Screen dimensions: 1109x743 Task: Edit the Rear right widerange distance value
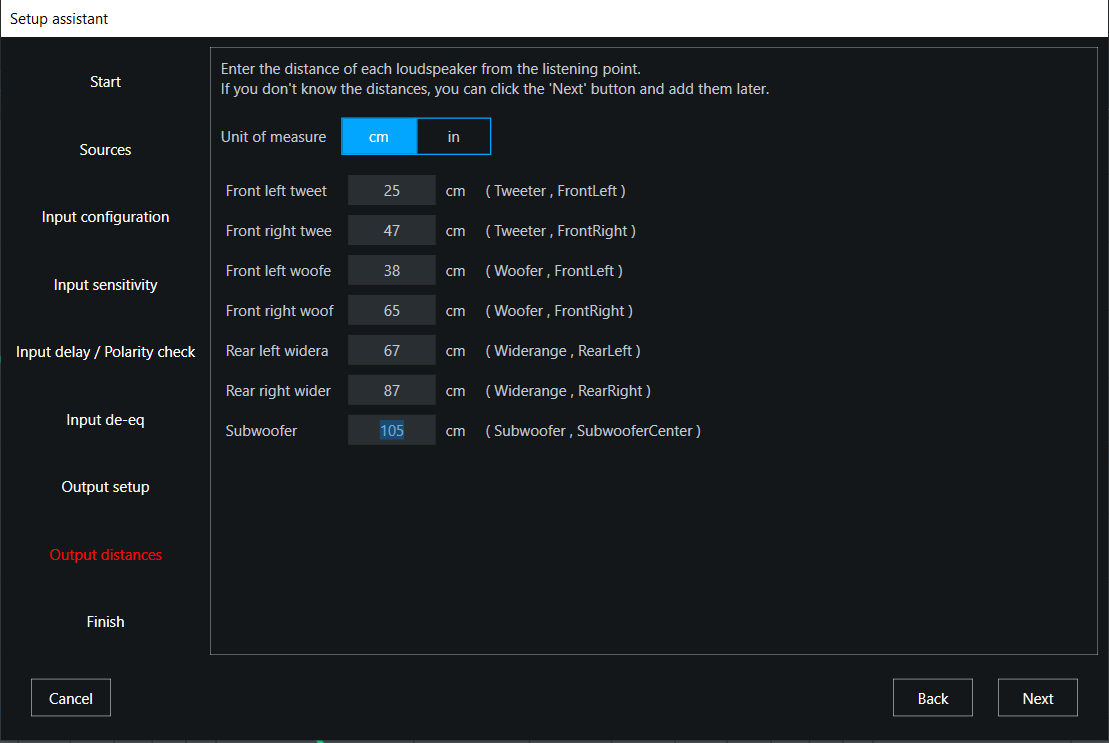click(391, 391)
